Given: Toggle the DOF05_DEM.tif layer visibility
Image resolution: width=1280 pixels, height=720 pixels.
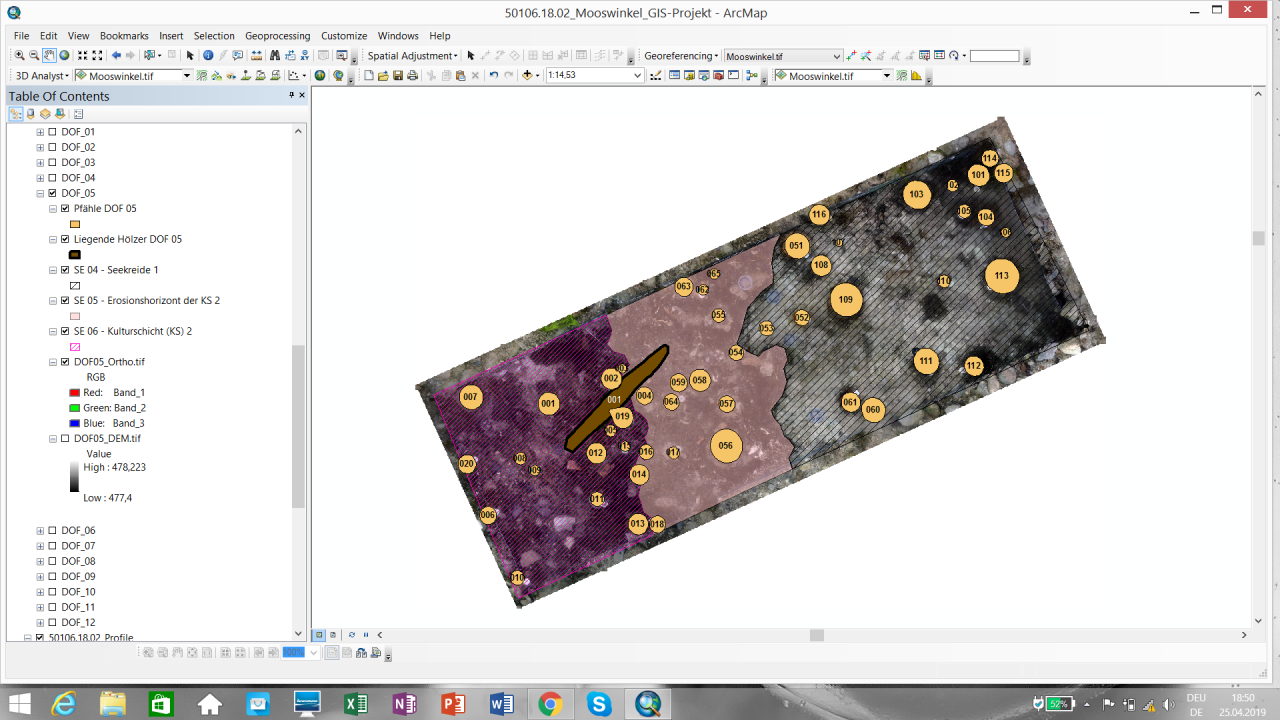Looking at the screenshot, I should (x=65, y=438).
